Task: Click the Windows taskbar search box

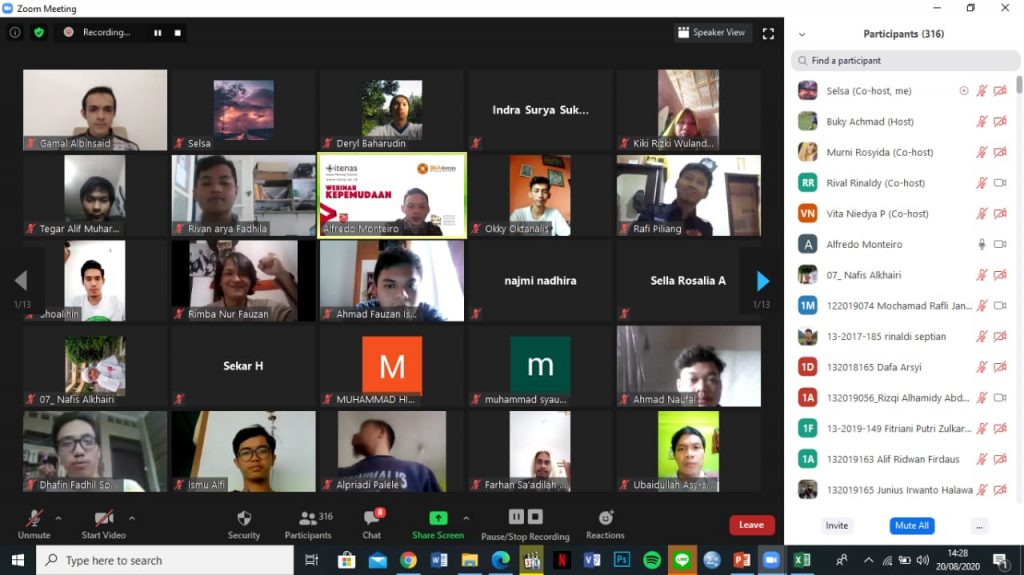Action: 165,560
